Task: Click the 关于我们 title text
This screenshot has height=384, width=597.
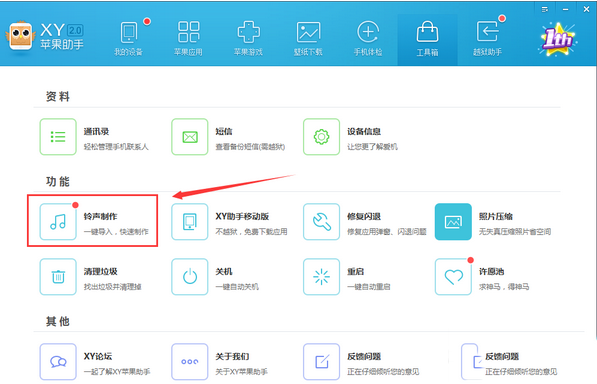Action: tap(232, 357)
